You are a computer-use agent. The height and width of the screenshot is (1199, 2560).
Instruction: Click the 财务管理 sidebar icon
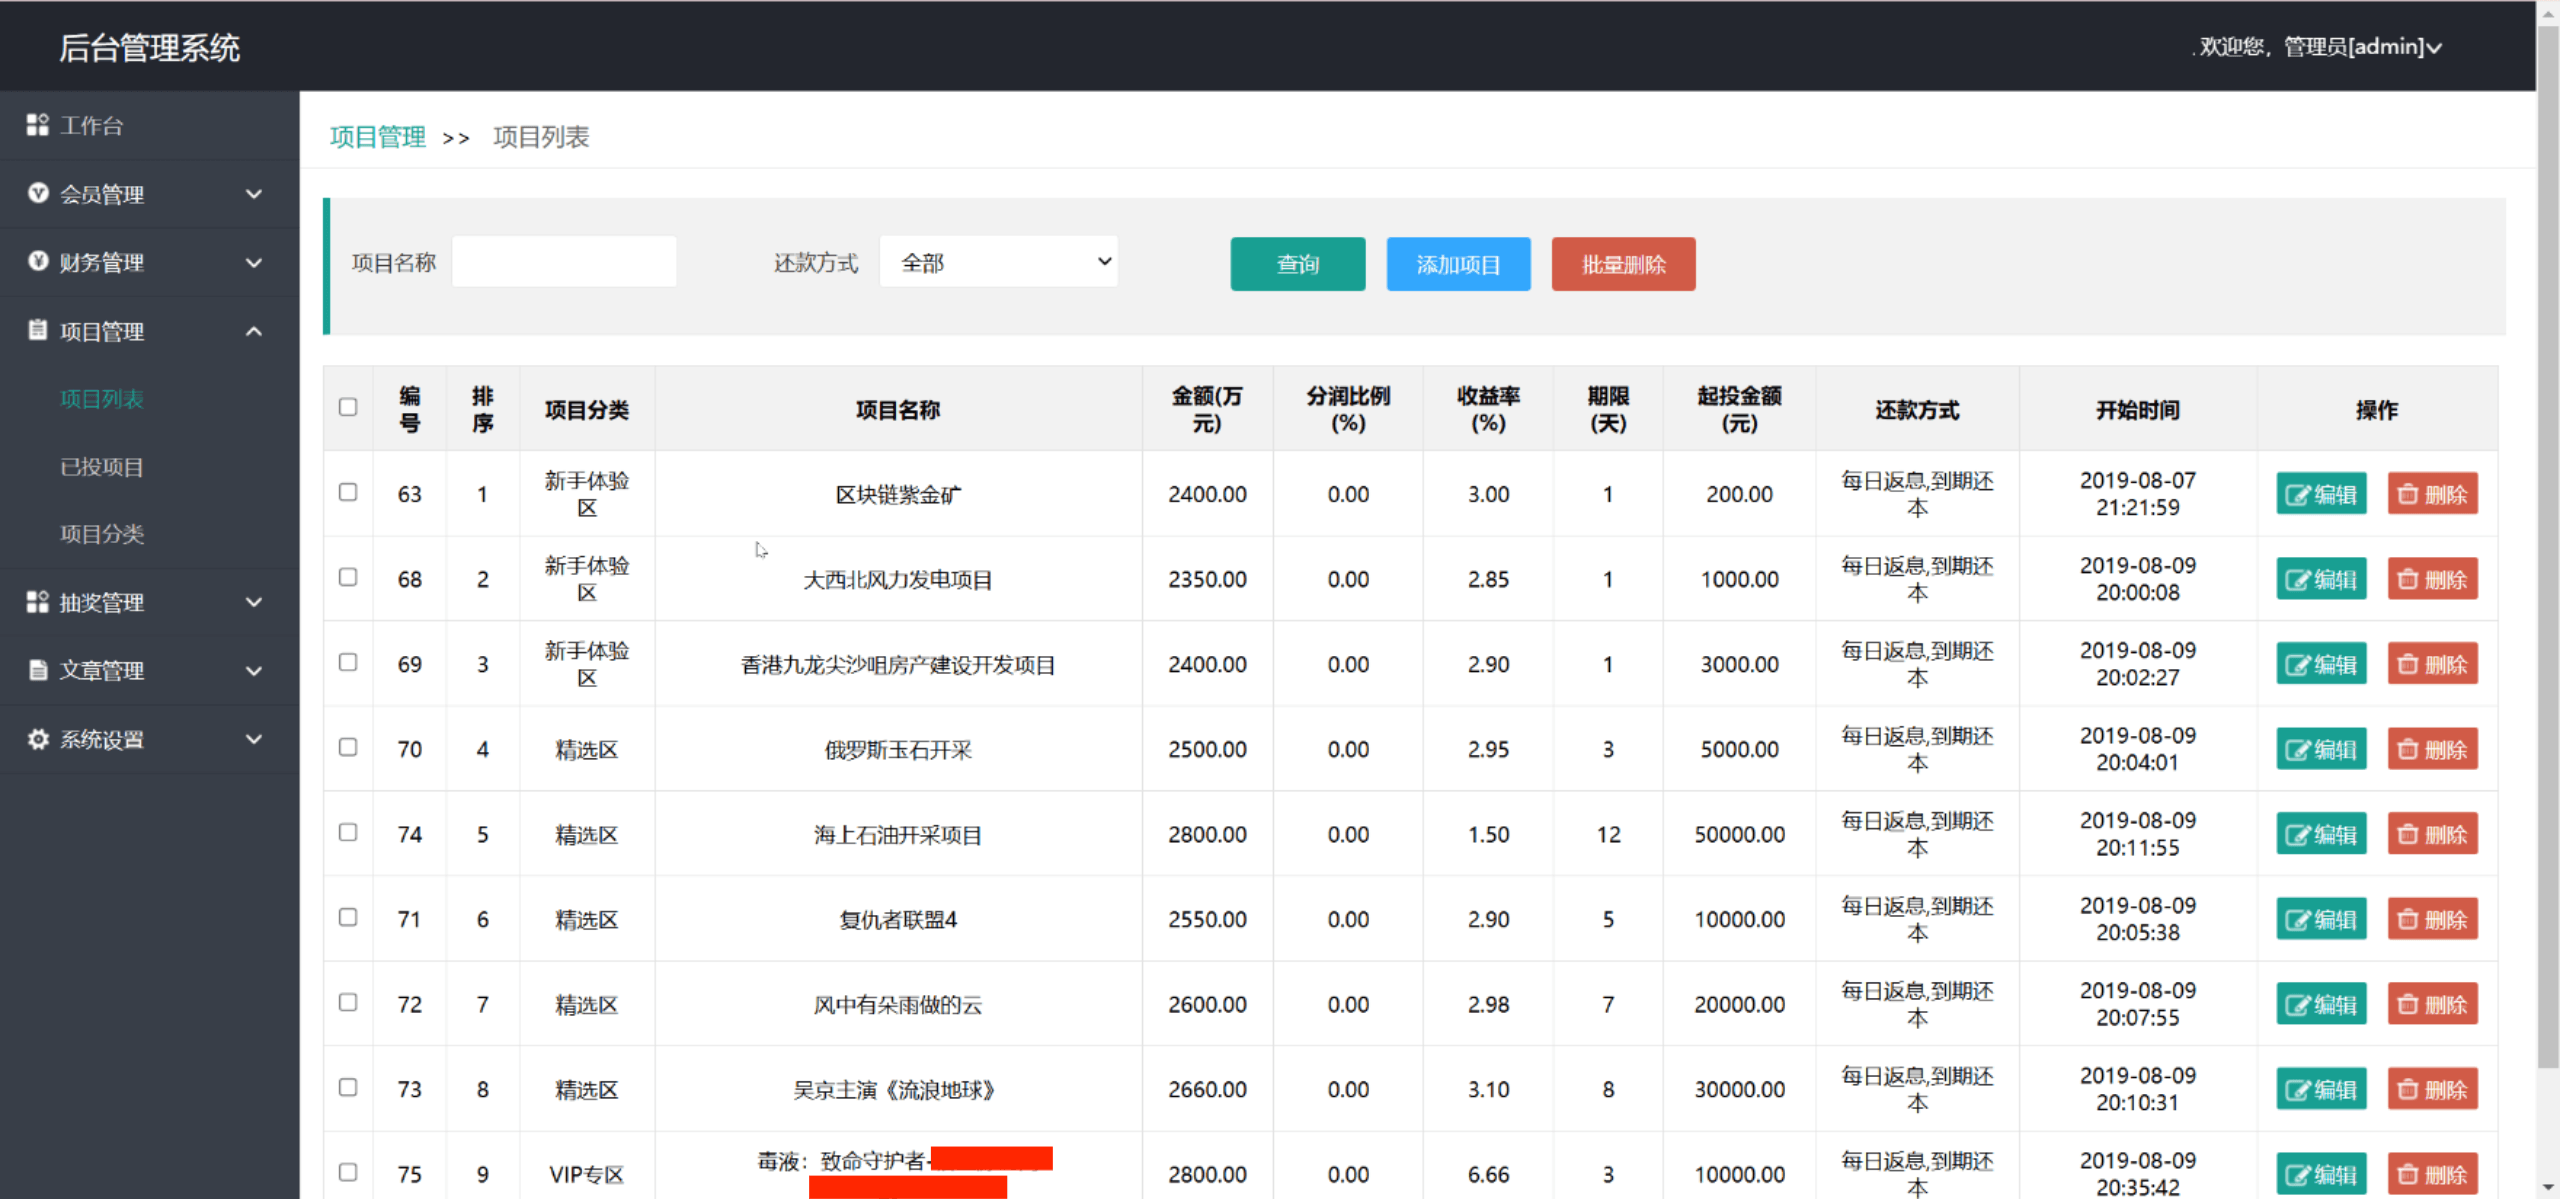point(38,261)
